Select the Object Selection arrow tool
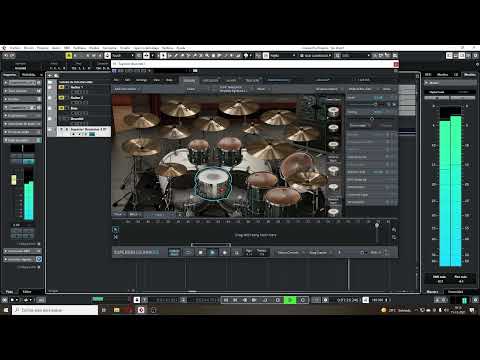 tap(163, 56)
